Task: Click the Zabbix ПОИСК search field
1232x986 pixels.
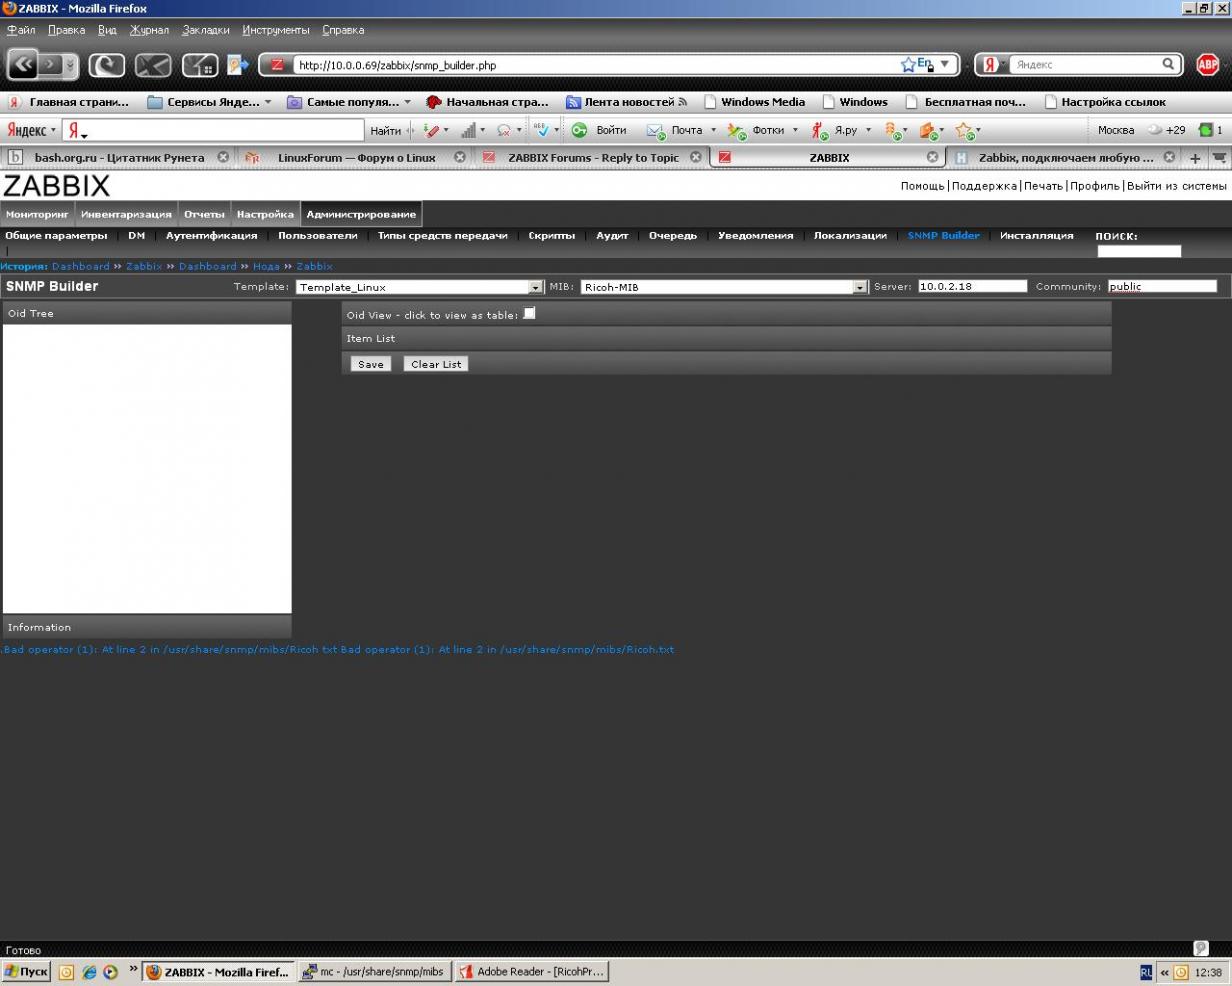Action: pyautogui.click(x=1139, y=251)
